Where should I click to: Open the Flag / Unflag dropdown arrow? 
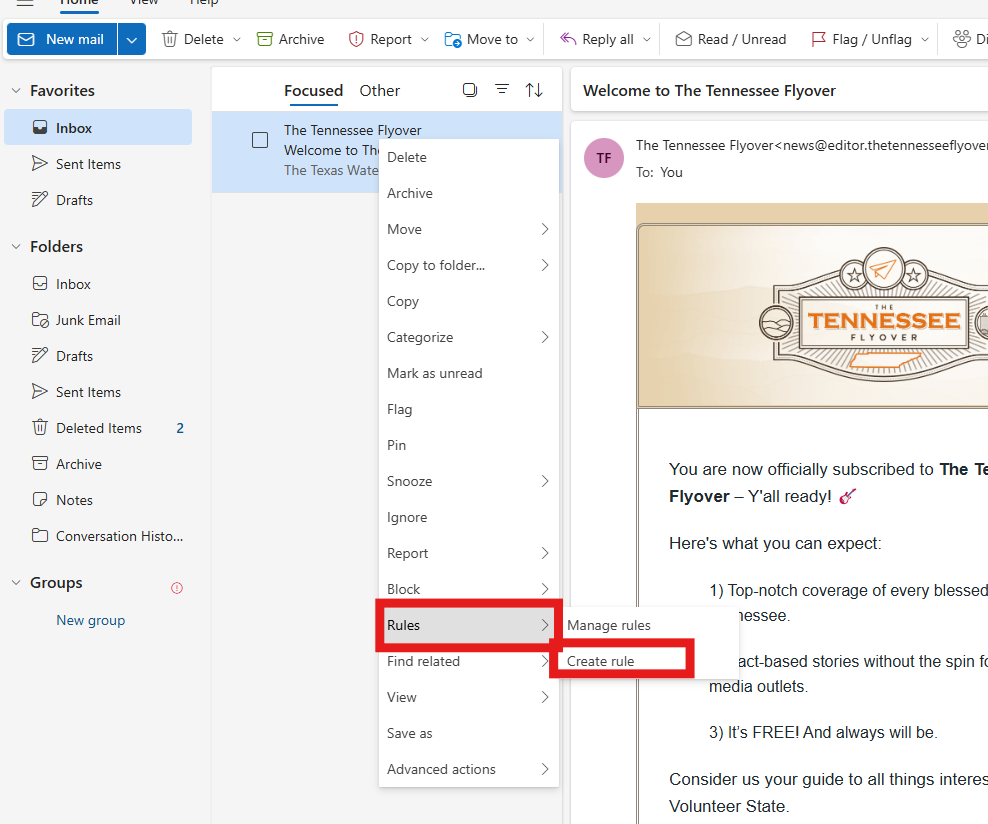[x=925, y=39]
